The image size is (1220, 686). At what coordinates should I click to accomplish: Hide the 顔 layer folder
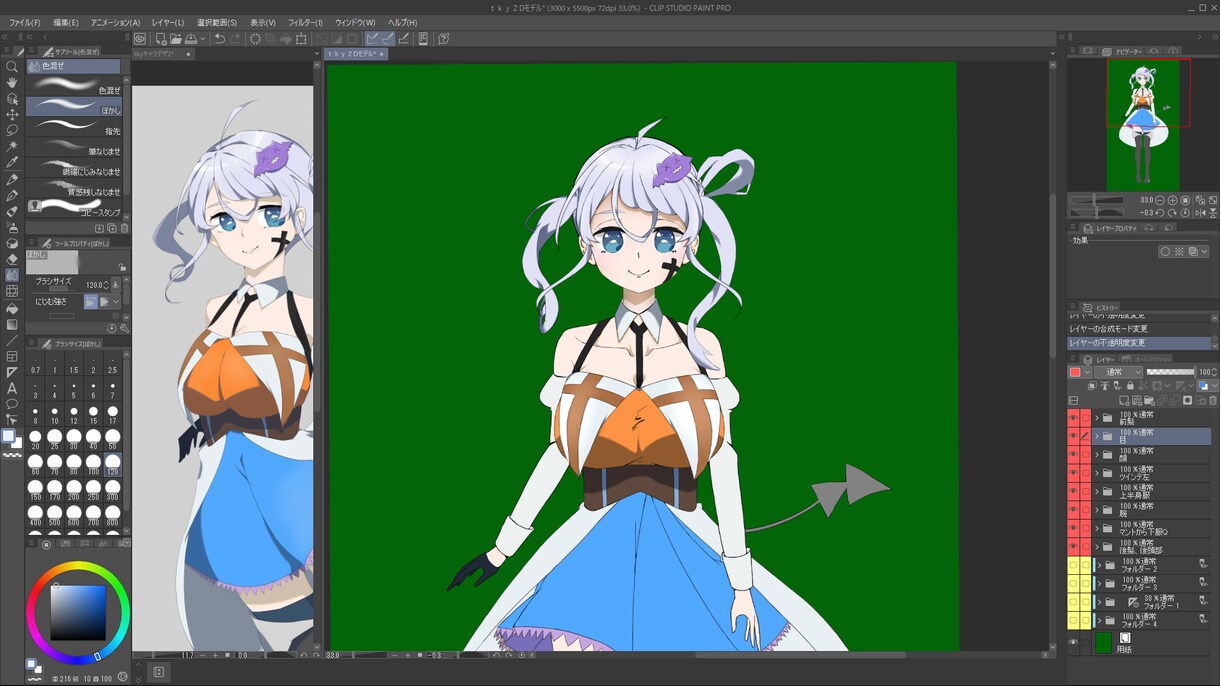point(1073,455)
